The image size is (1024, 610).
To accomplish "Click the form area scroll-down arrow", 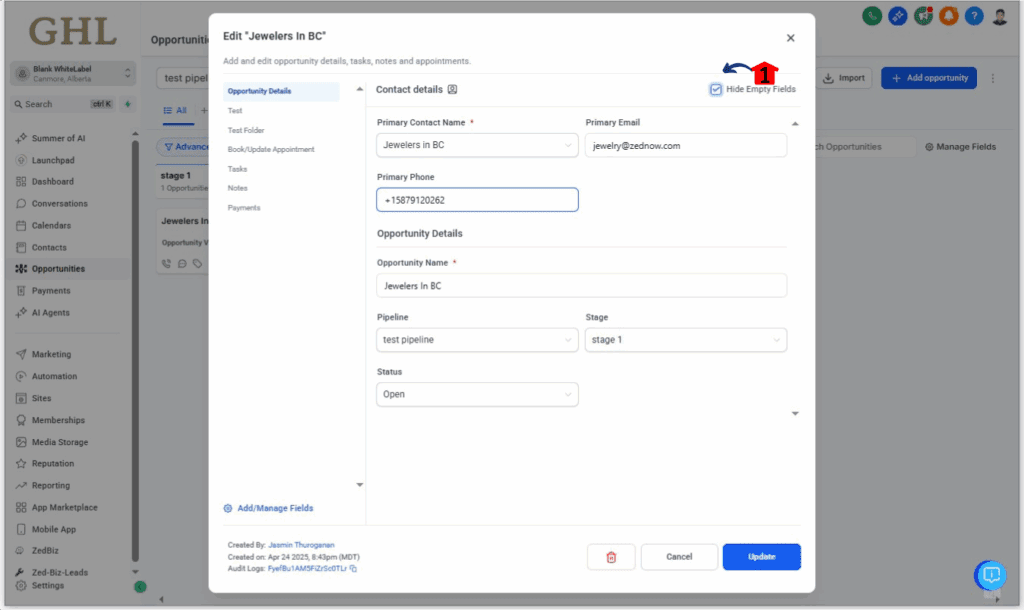I will [x=795, y=413].
